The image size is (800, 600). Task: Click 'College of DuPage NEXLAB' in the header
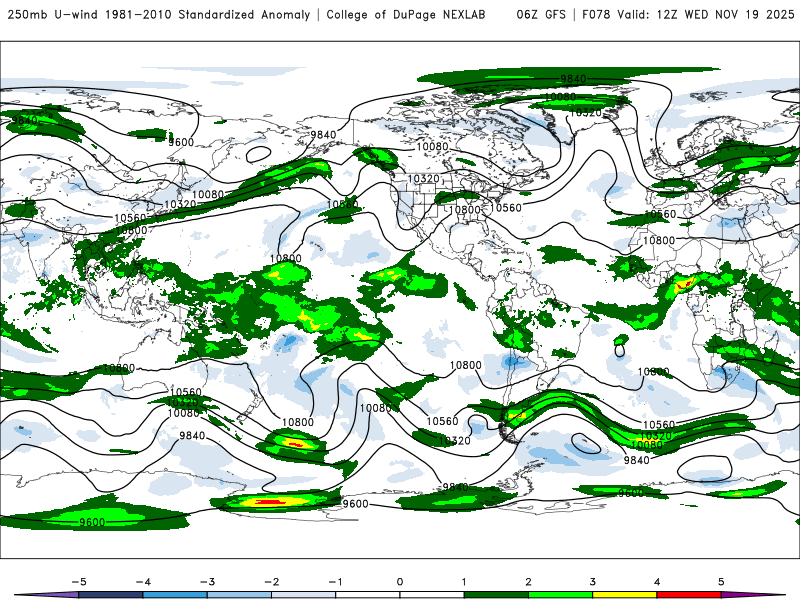[x=406, y=15]
